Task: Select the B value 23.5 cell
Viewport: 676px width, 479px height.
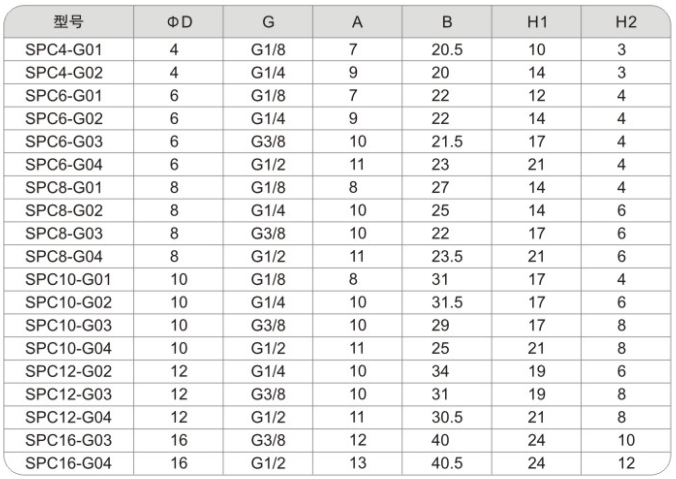Action: (447, 257)
